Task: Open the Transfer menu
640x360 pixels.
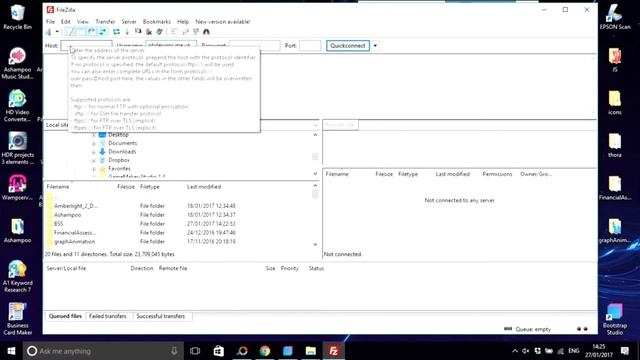Action: point(105,22)
